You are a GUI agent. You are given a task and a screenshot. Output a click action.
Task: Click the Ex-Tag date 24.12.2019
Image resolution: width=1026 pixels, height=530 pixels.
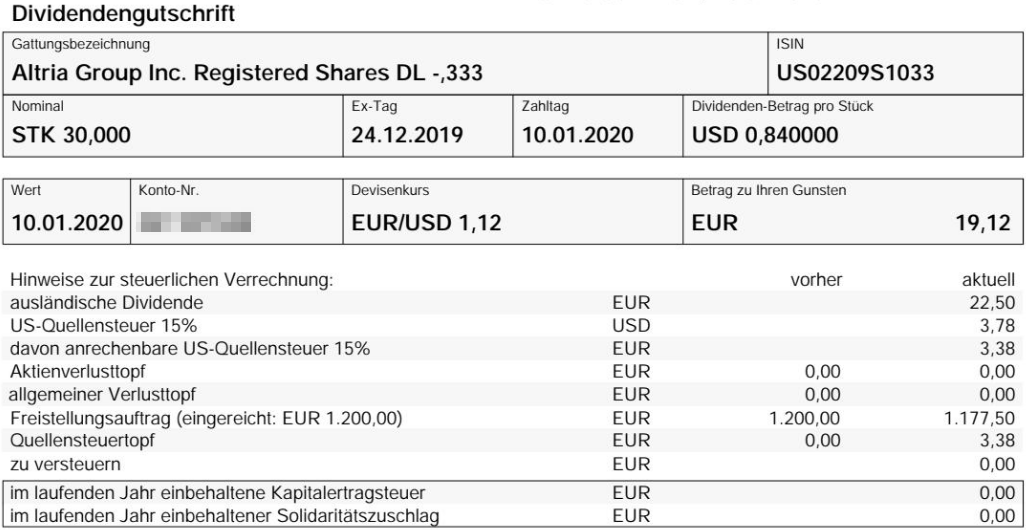point(407,135)
